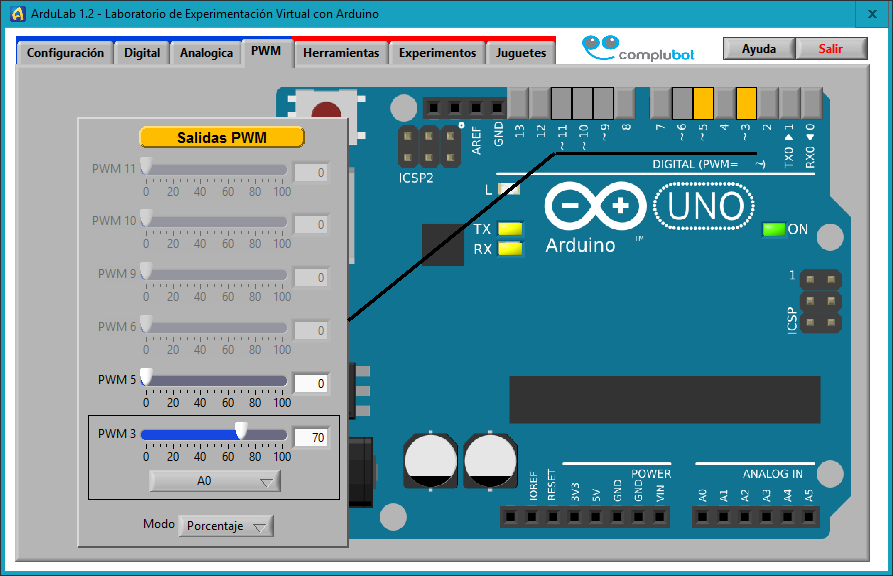893x576 pixels.
Task: Click the green ON power LED
Action: point(775,229)
